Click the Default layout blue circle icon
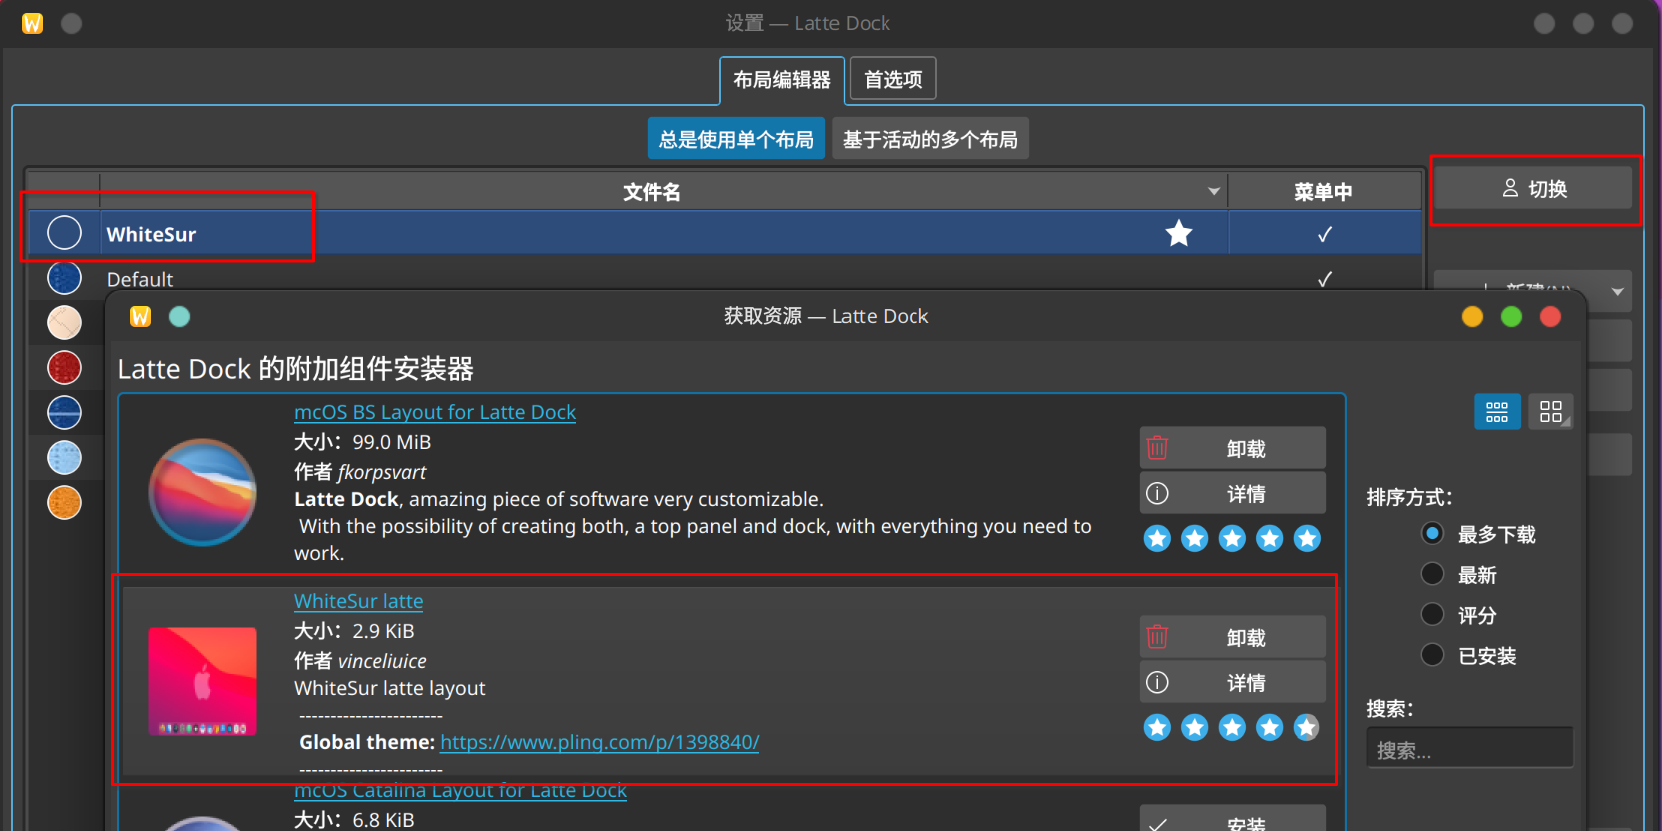 click(64, 277)
